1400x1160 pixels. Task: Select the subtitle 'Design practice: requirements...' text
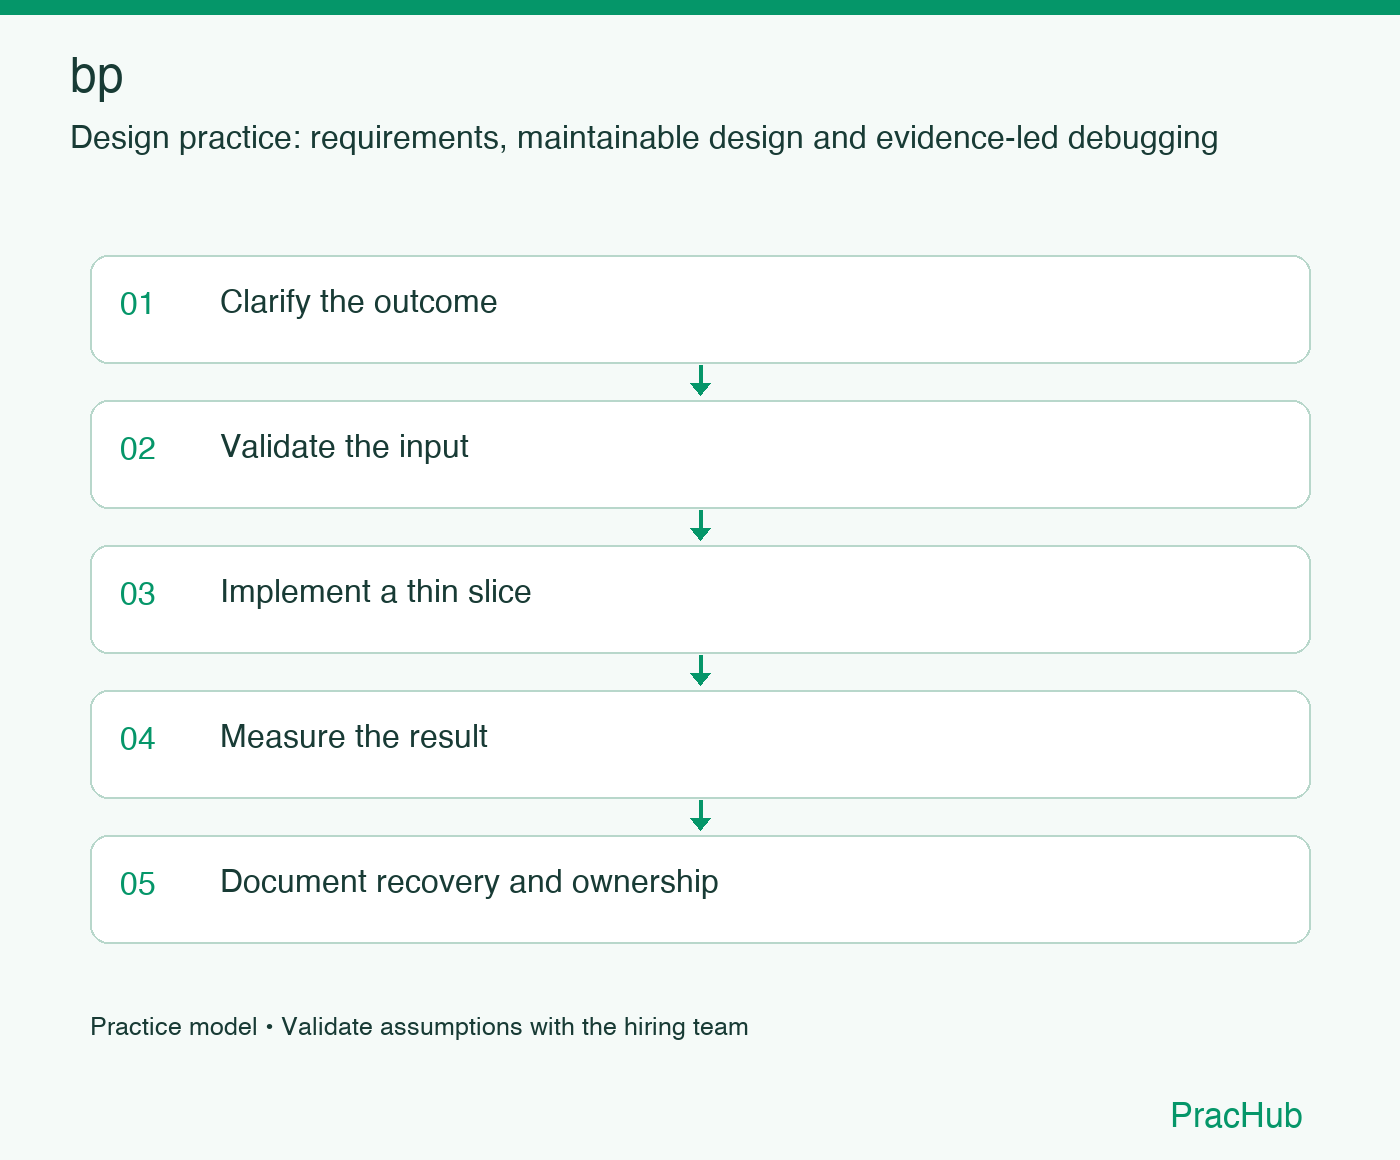644,138
